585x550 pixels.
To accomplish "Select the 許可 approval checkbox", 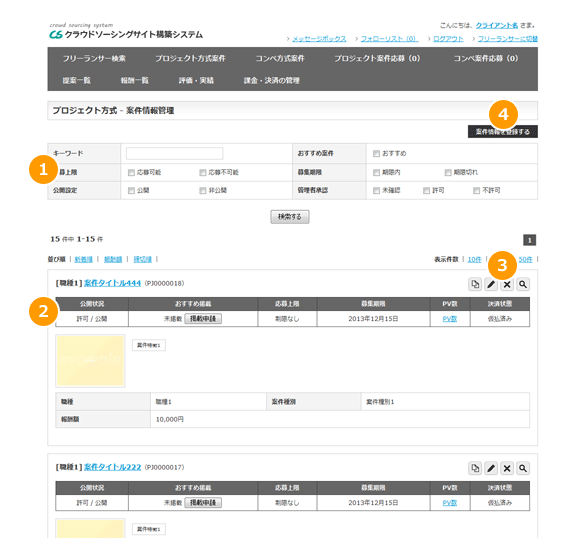I will [x=426, y=191].
